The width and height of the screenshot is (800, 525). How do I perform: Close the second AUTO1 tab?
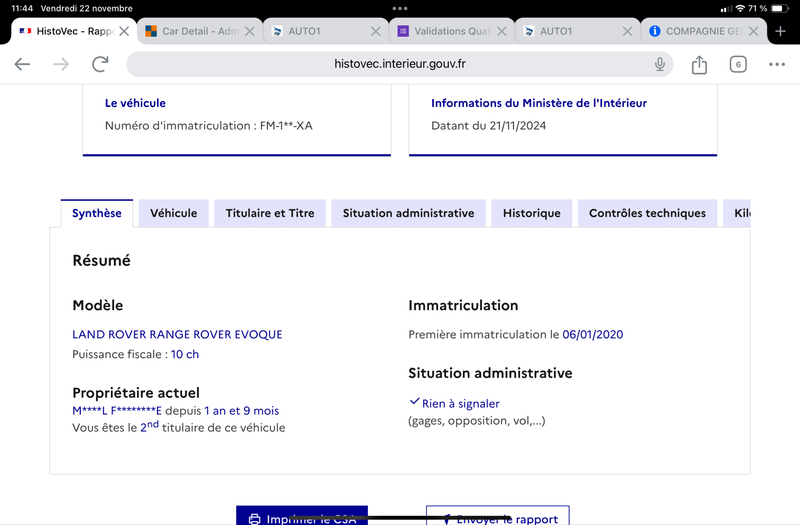coord(628,32)
